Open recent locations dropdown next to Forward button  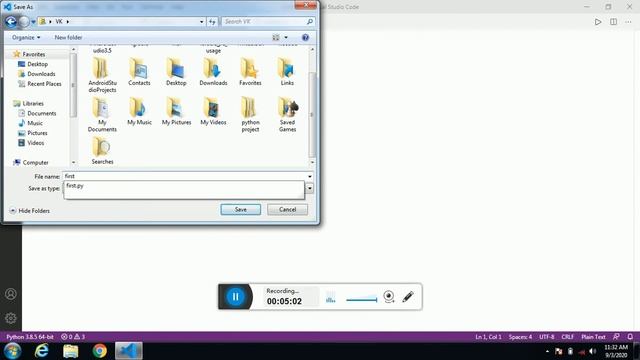[33, 22]
